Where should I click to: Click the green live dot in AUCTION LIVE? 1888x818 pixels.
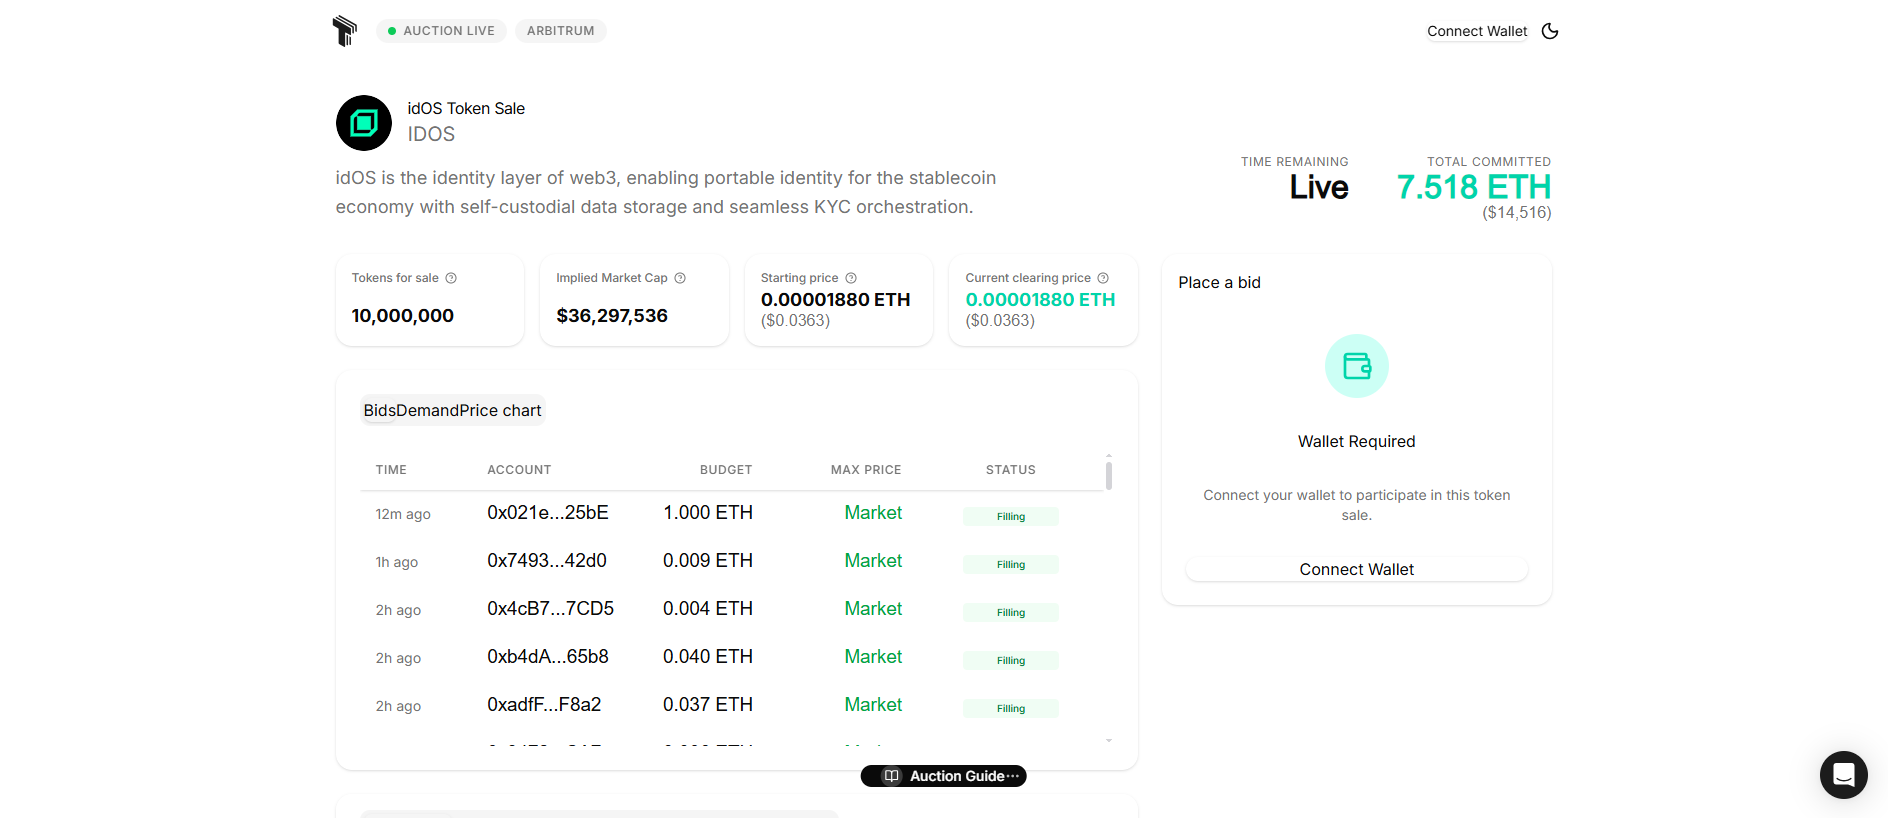point(392,31)
